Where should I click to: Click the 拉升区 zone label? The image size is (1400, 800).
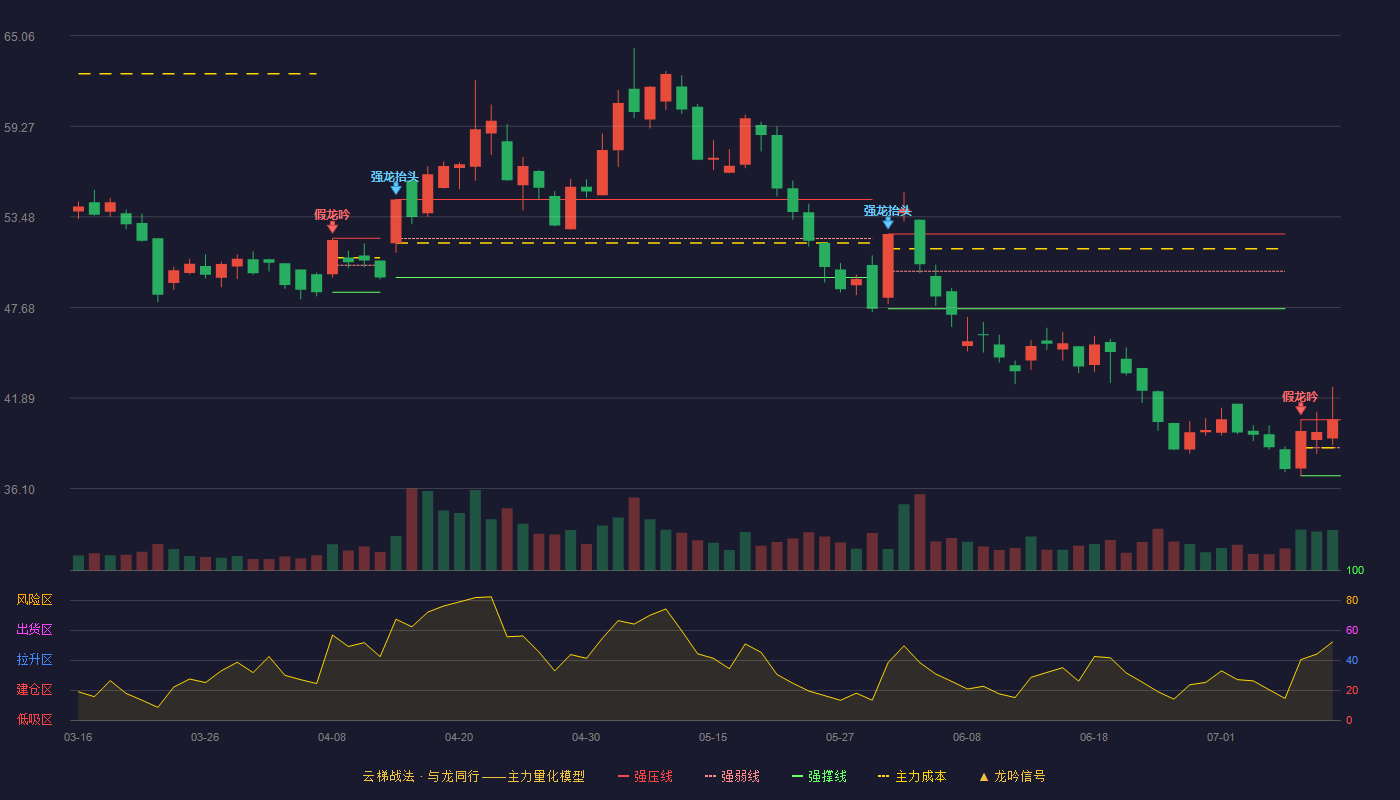tap(35, 660)
